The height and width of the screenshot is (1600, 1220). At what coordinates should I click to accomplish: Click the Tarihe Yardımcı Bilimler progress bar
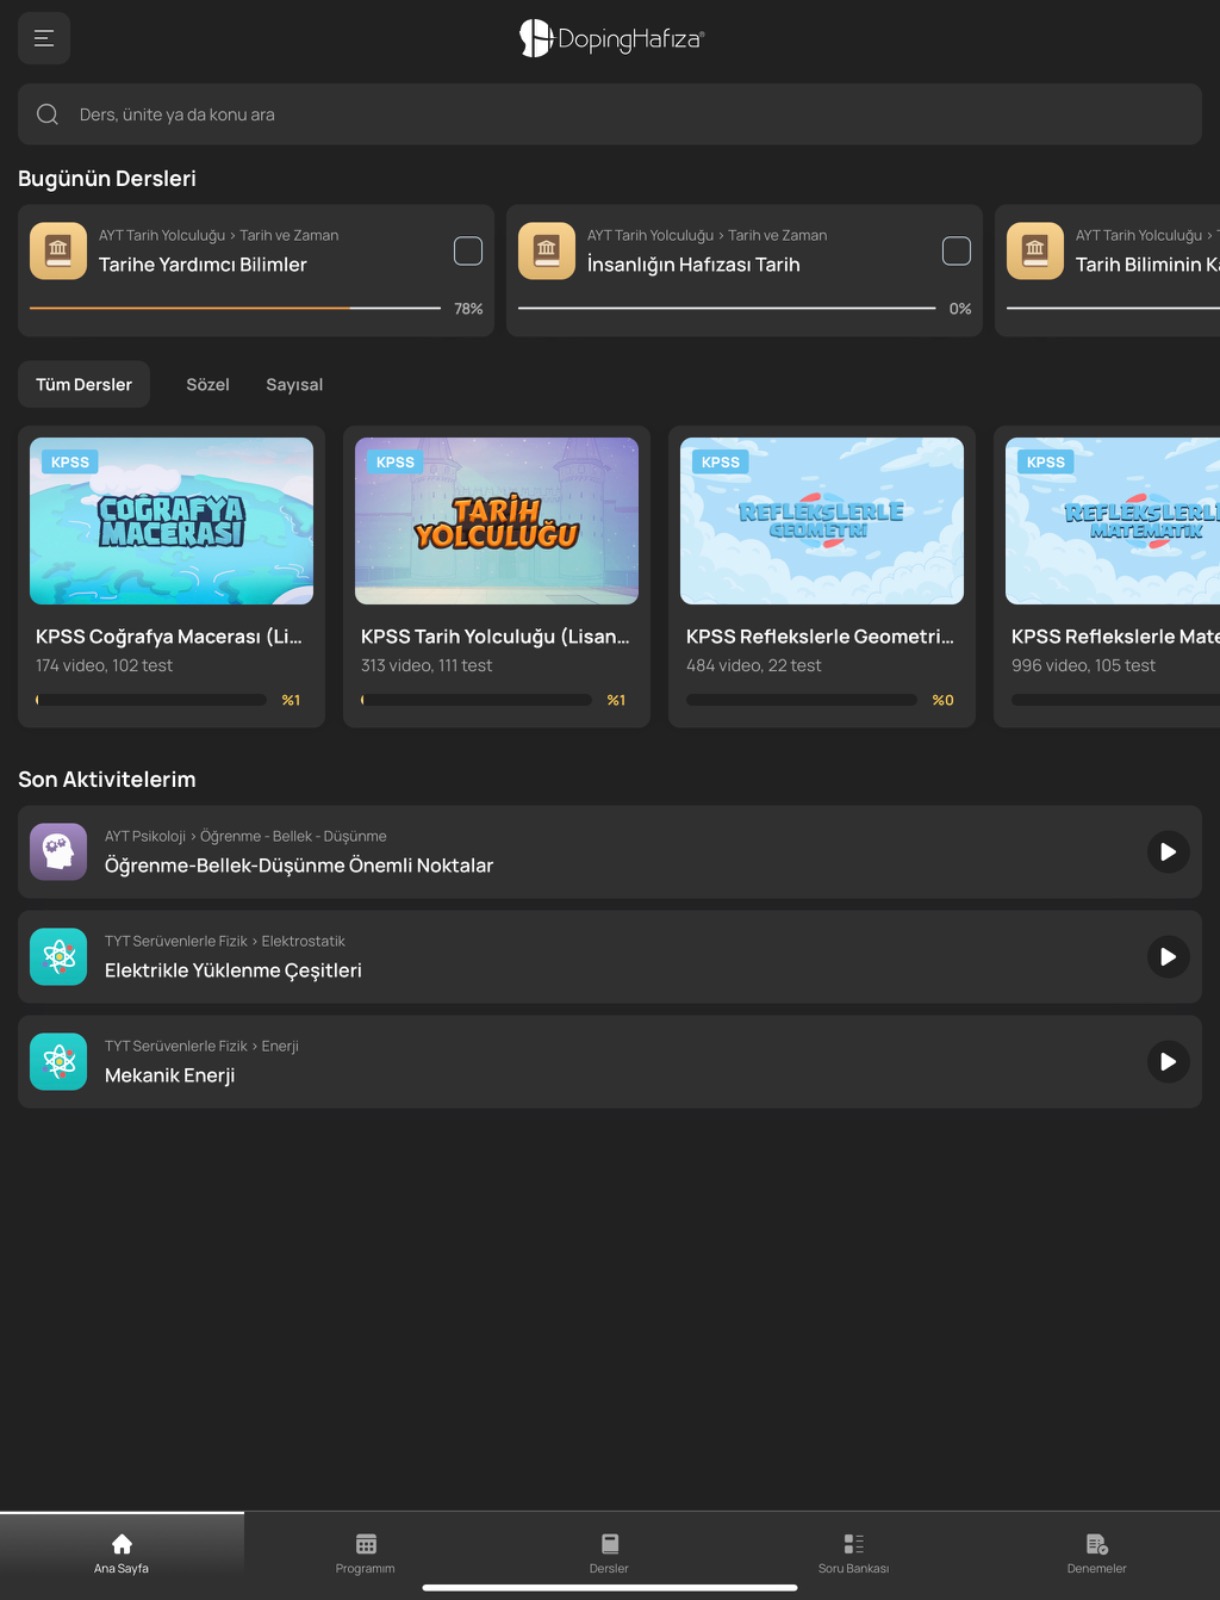tap(235, 308)
